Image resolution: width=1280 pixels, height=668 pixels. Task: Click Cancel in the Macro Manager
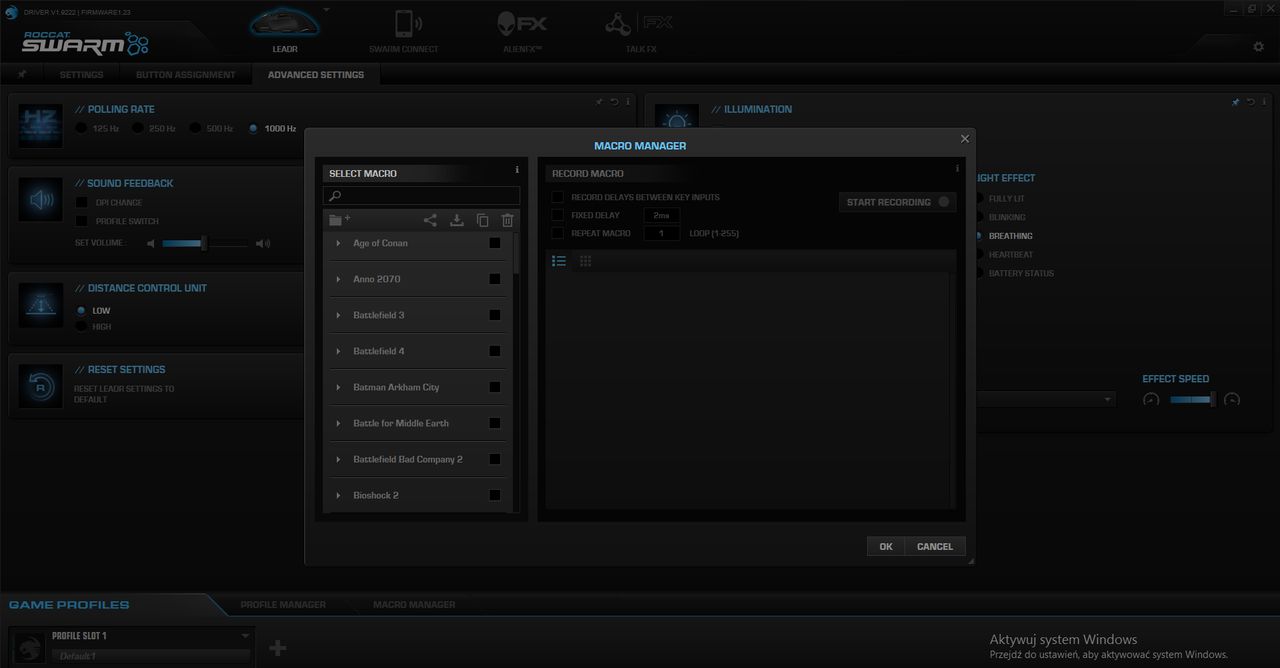click(x=935, y=546)
